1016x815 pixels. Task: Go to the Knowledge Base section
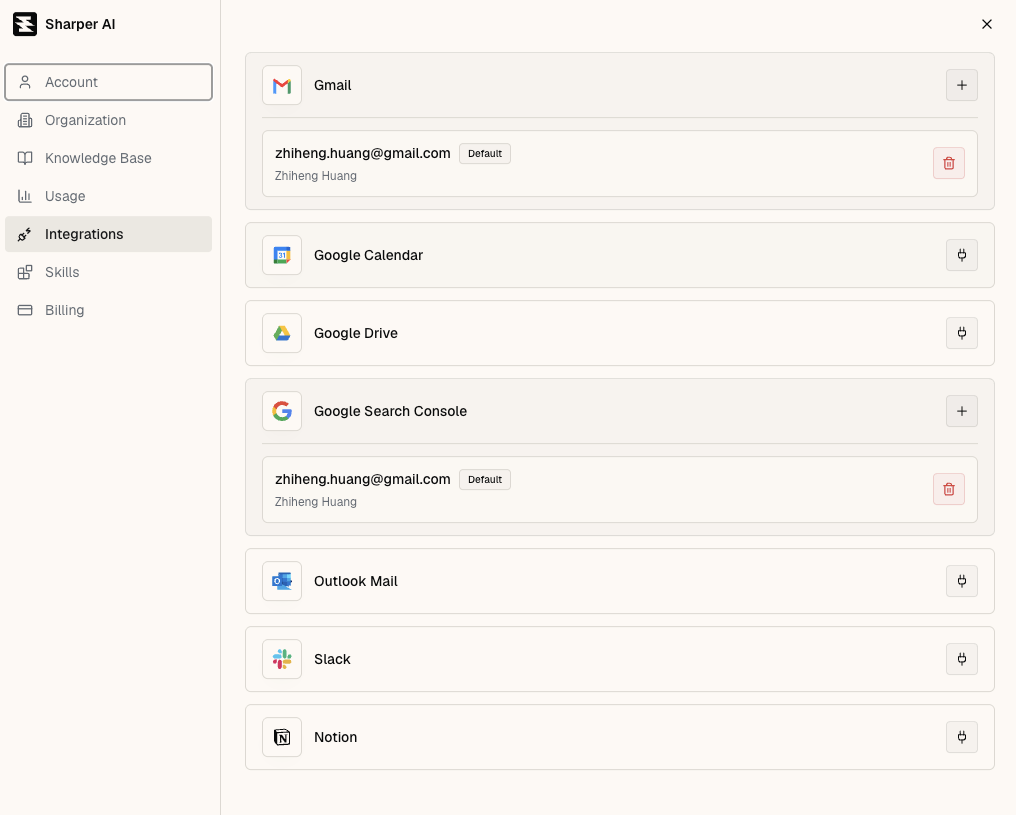coord(108,158)
